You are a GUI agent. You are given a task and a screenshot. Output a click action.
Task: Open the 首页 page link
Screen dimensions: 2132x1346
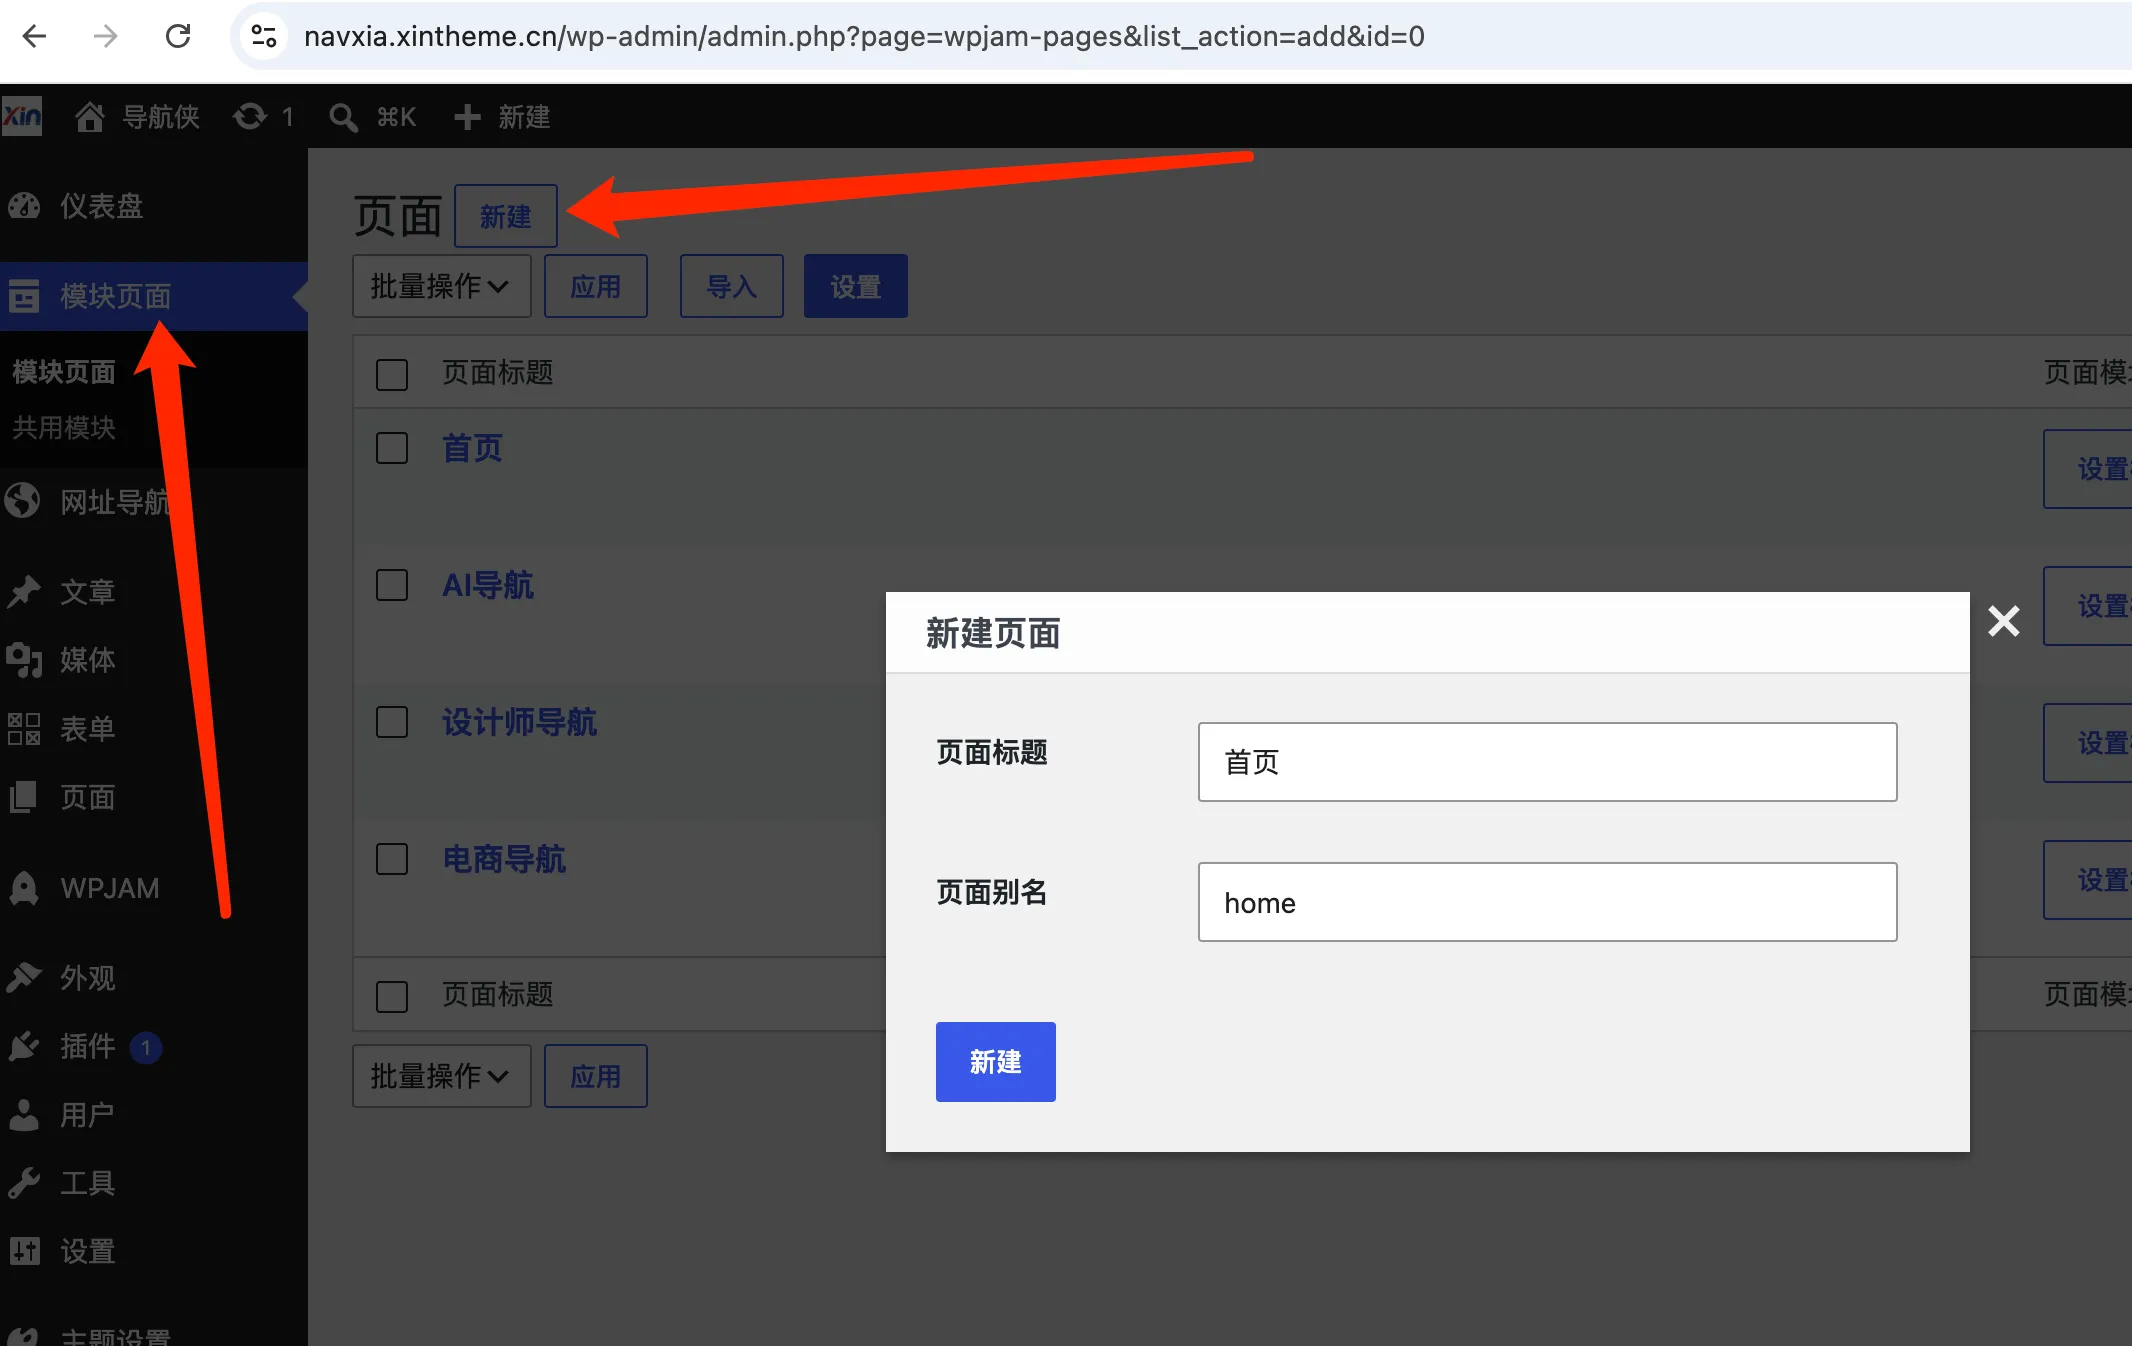pyautogui.click(x=472, y=448)
